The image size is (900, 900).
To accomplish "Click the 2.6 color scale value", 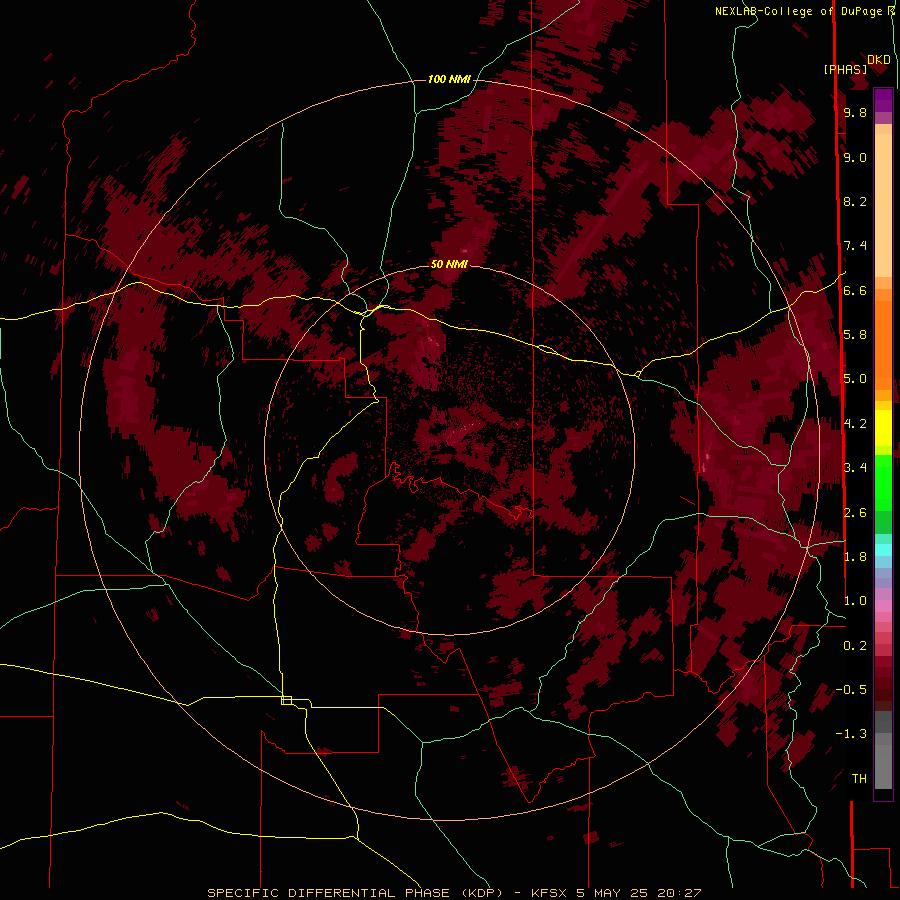I will tap(855, 513).
